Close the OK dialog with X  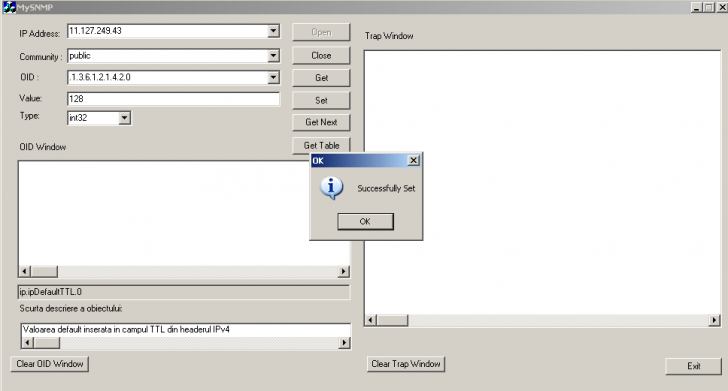click(413, 160)
